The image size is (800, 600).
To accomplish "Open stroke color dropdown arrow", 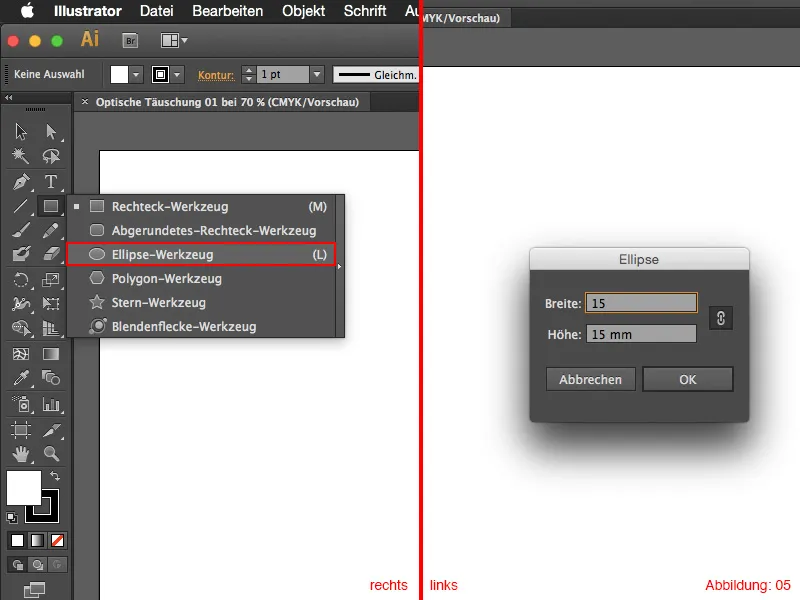I will [177, 74].
